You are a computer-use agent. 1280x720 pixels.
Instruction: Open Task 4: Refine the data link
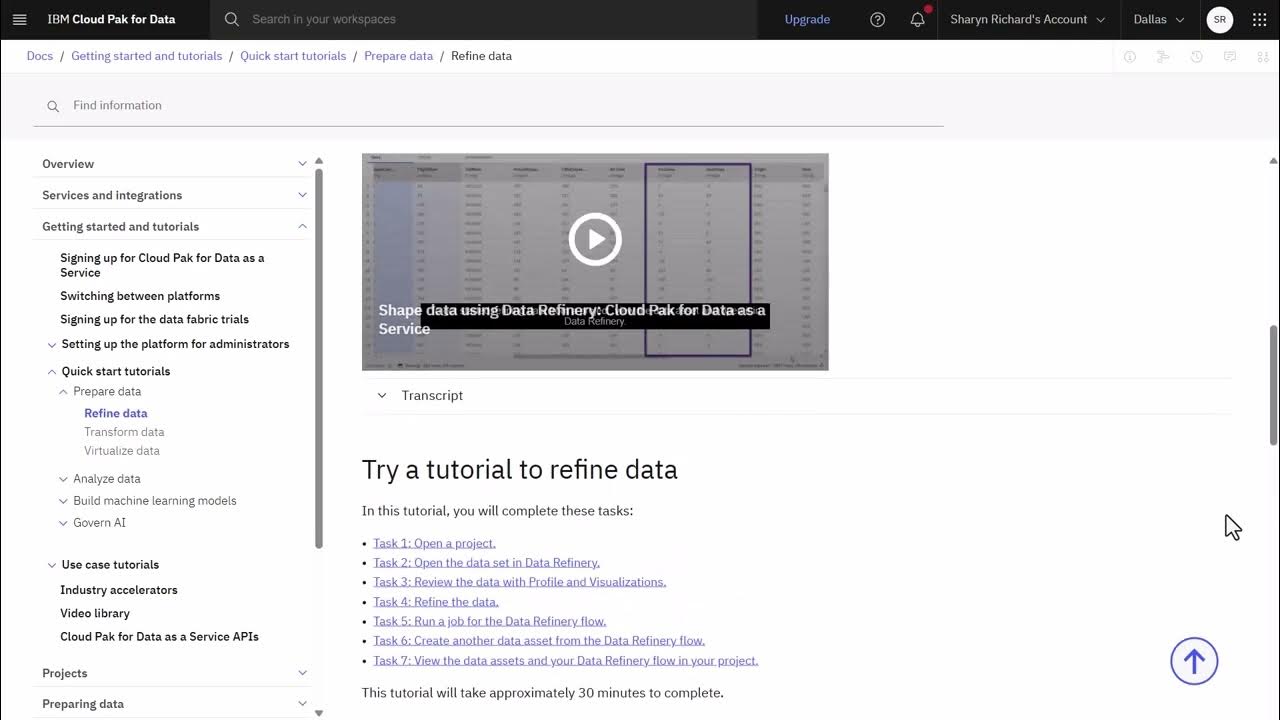(436, 602)
